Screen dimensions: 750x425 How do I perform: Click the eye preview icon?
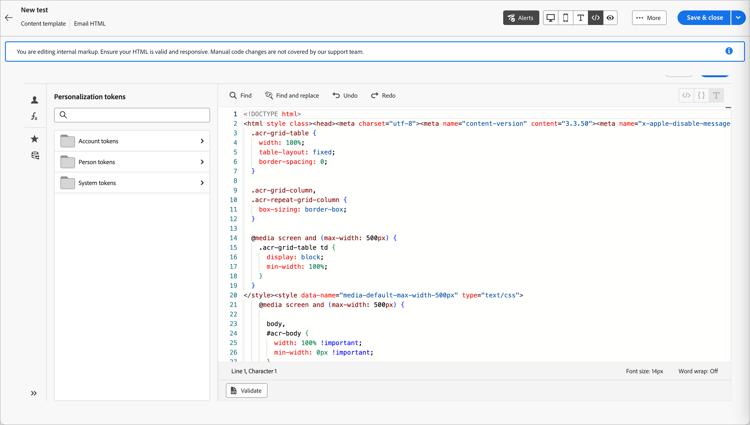[x=610, y=17]
